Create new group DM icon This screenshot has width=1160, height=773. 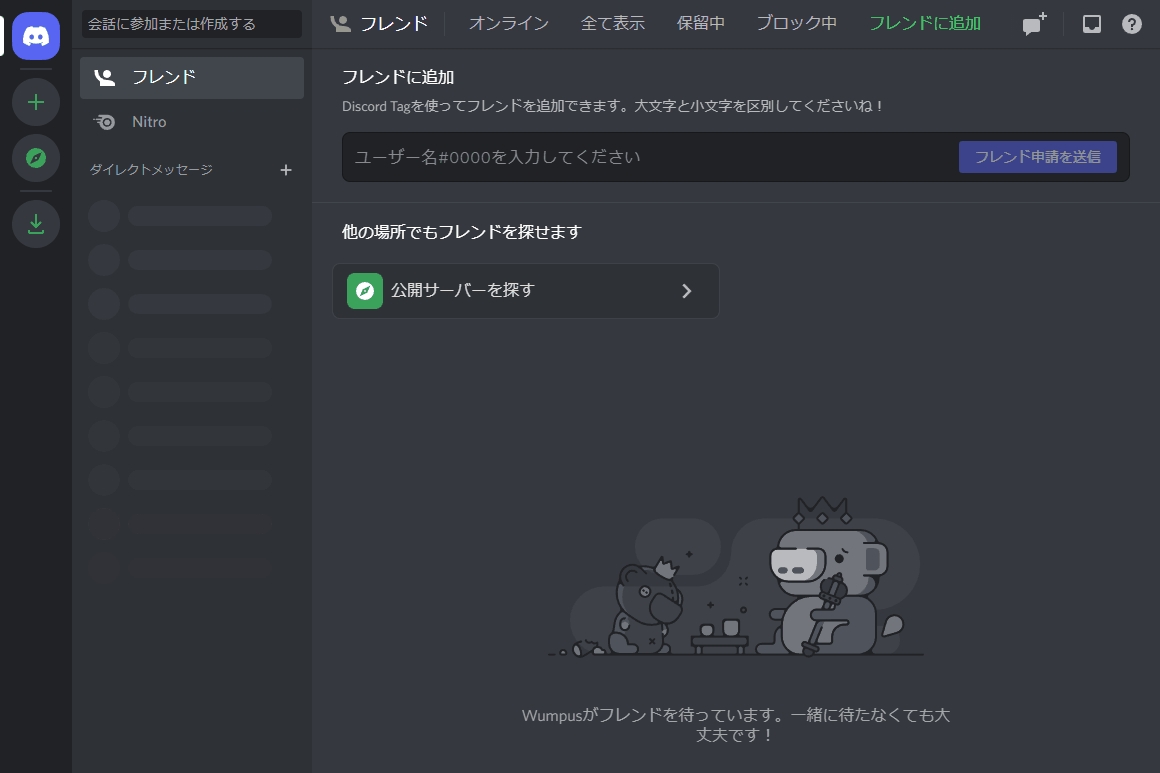click(x=1034, y=24)
